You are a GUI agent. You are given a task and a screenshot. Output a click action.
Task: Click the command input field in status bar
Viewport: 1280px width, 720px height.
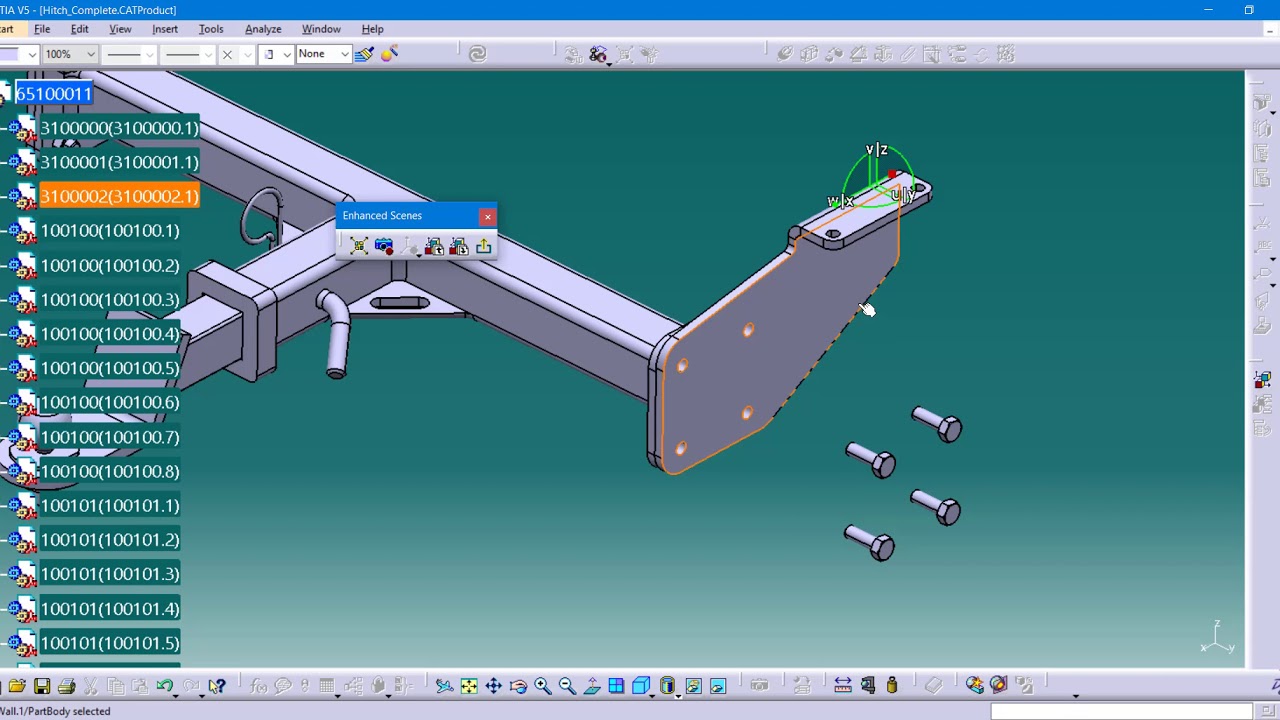click(1121, 711)
